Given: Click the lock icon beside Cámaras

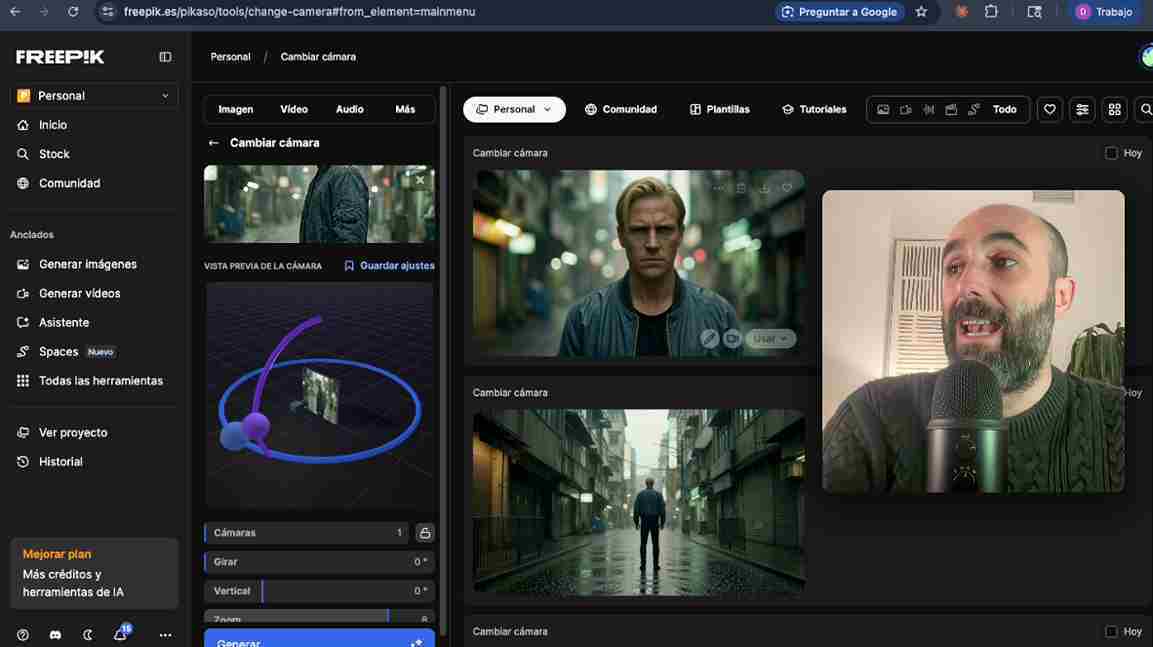Looking at the screenshot, I should (425, 533).
